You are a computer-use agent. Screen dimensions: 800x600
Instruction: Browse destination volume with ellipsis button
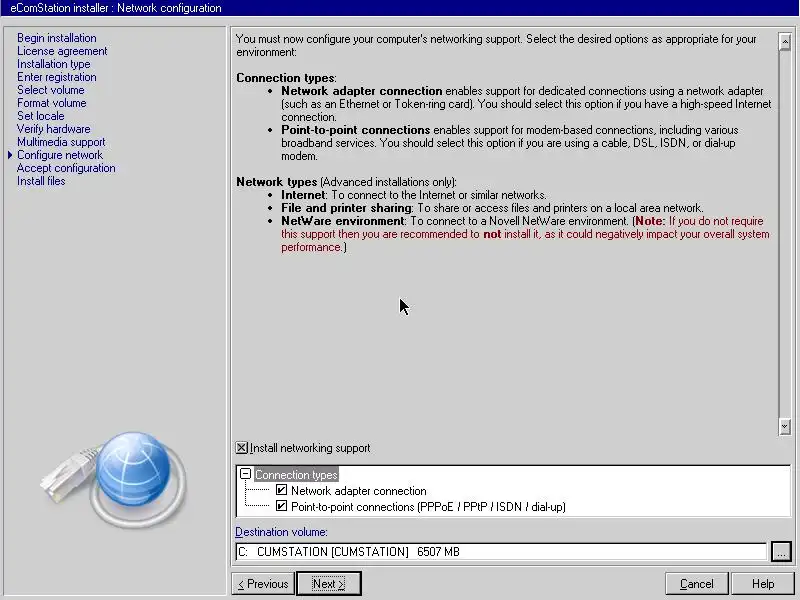tap(781, 552)
